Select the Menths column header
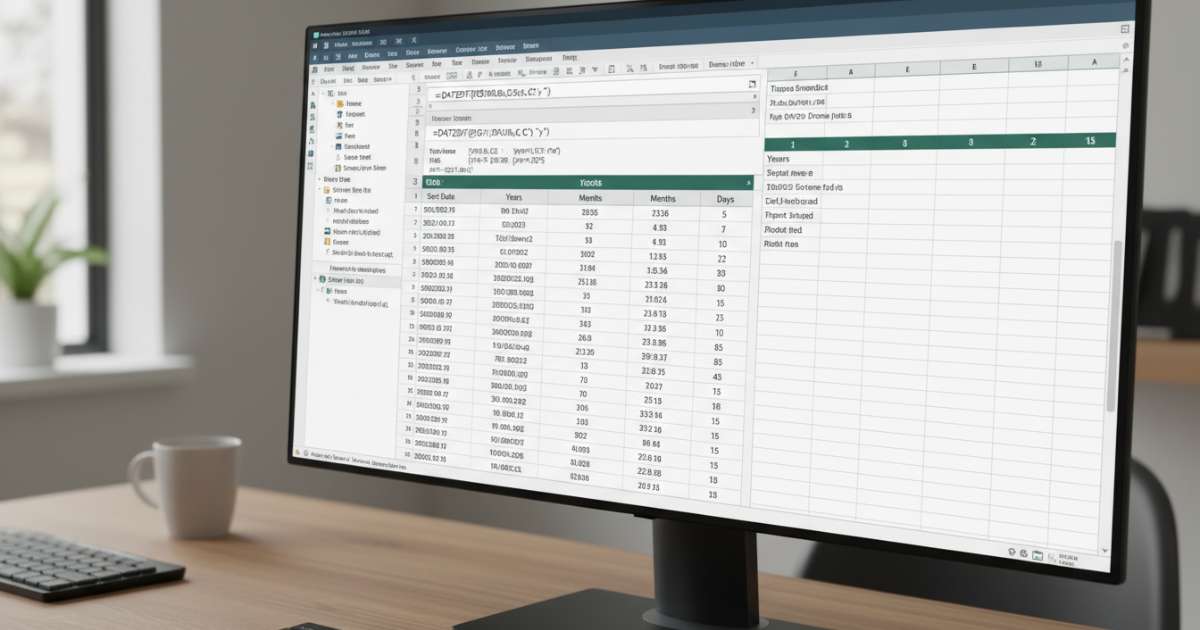Viewport: 1200px width, 630px height. click(x=663, y=199)
